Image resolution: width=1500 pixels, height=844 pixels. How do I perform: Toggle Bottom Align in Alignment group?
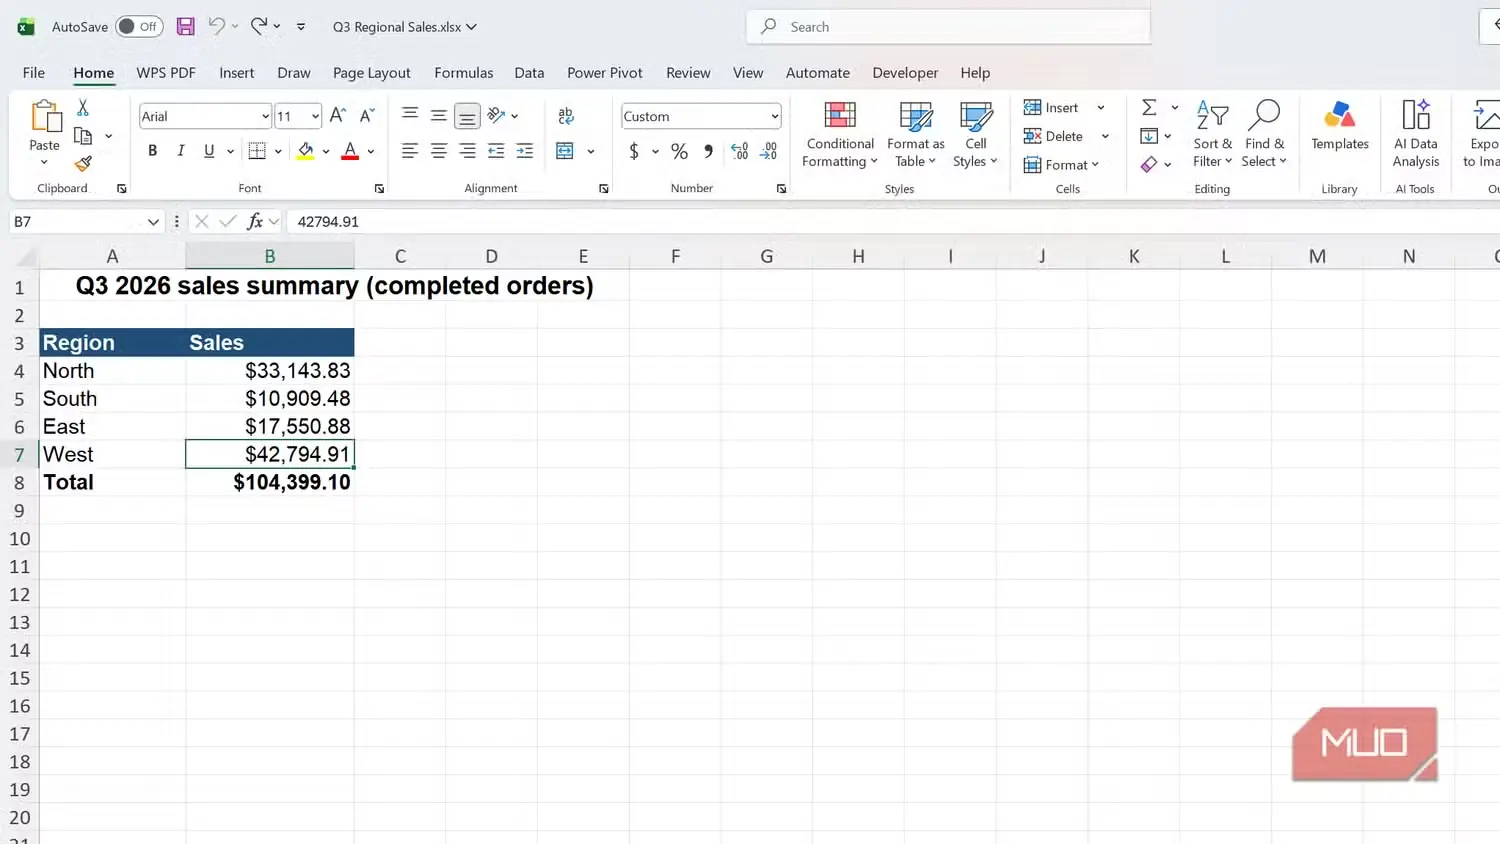[467, 116]
